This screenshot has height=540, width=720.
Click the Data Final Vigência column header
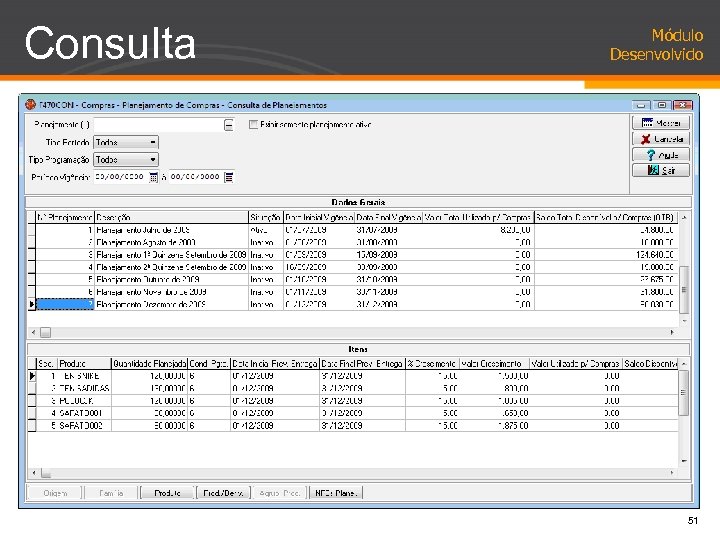tap(389, 218)
